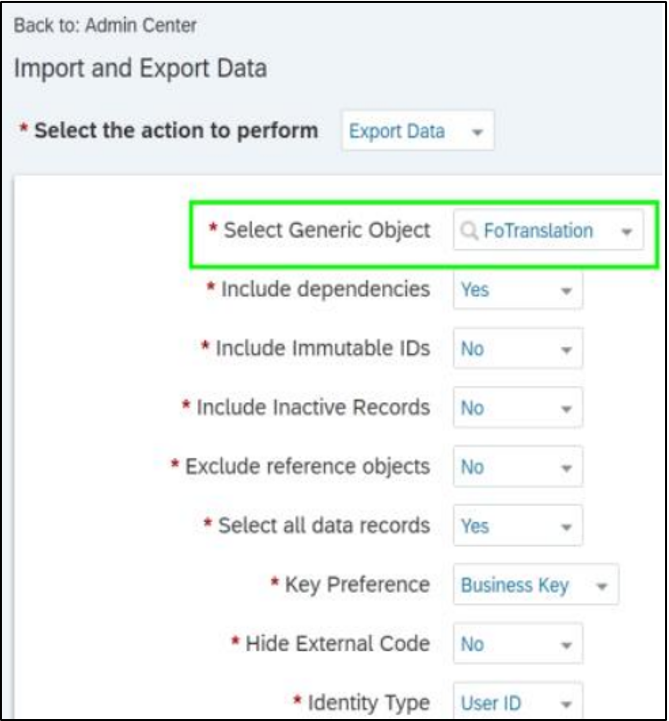Change Select all data records value from Yes
This screenshot has width=669, height=721.
[x=518, y=525]
